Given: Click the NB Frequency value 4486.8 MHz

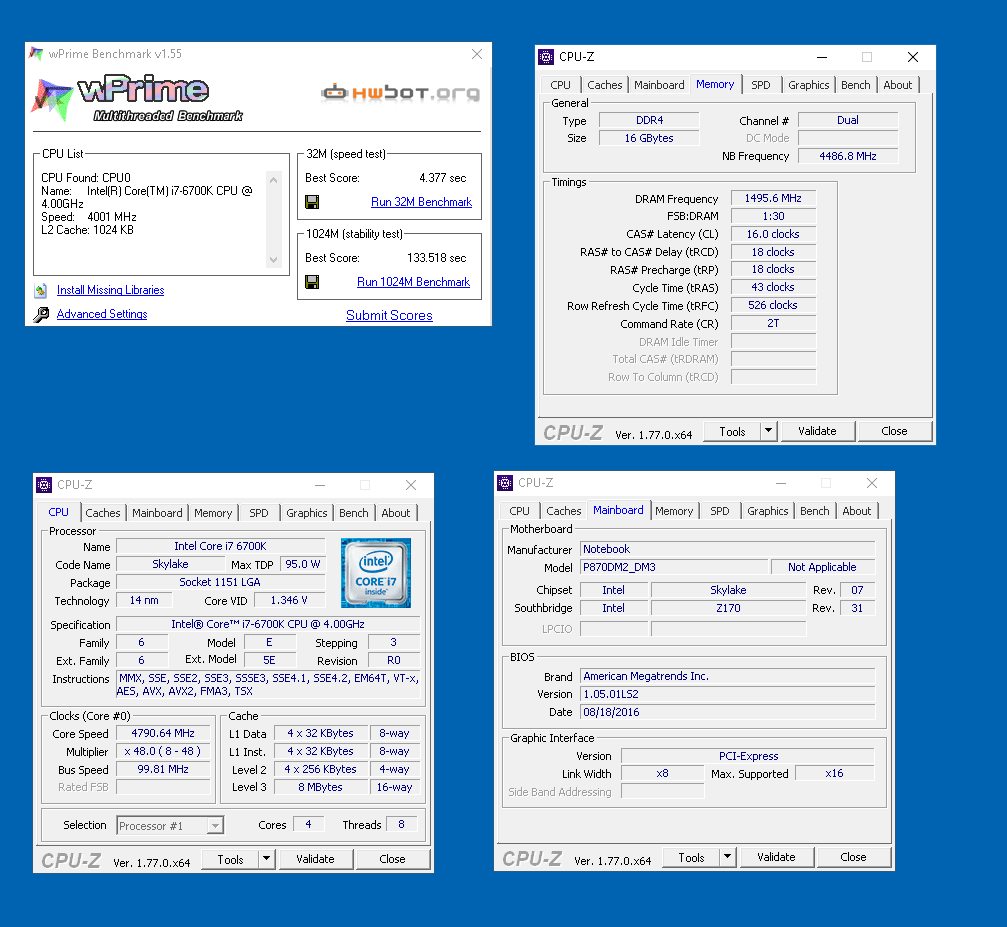Looking at the screenshot, I should 848,156.
